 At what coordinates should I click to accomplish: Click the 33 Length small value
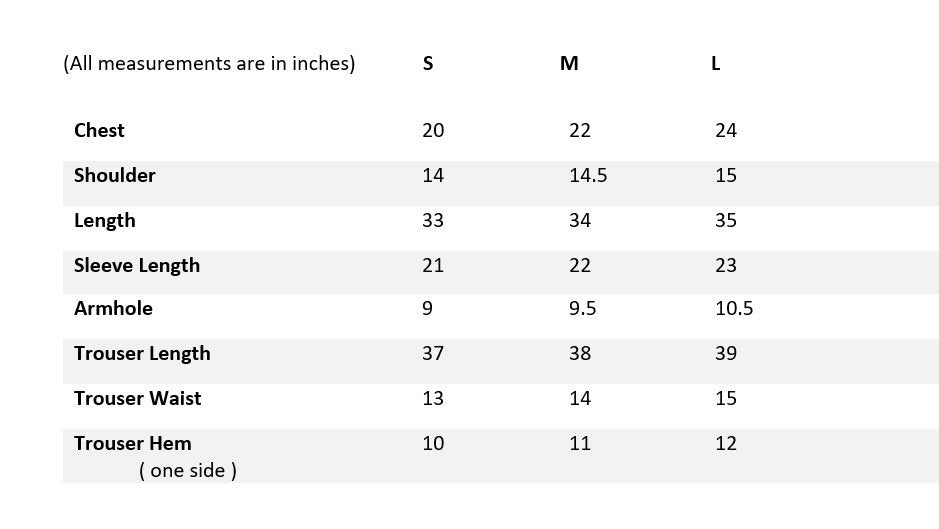pyautogui.click(x=433, y=221)
